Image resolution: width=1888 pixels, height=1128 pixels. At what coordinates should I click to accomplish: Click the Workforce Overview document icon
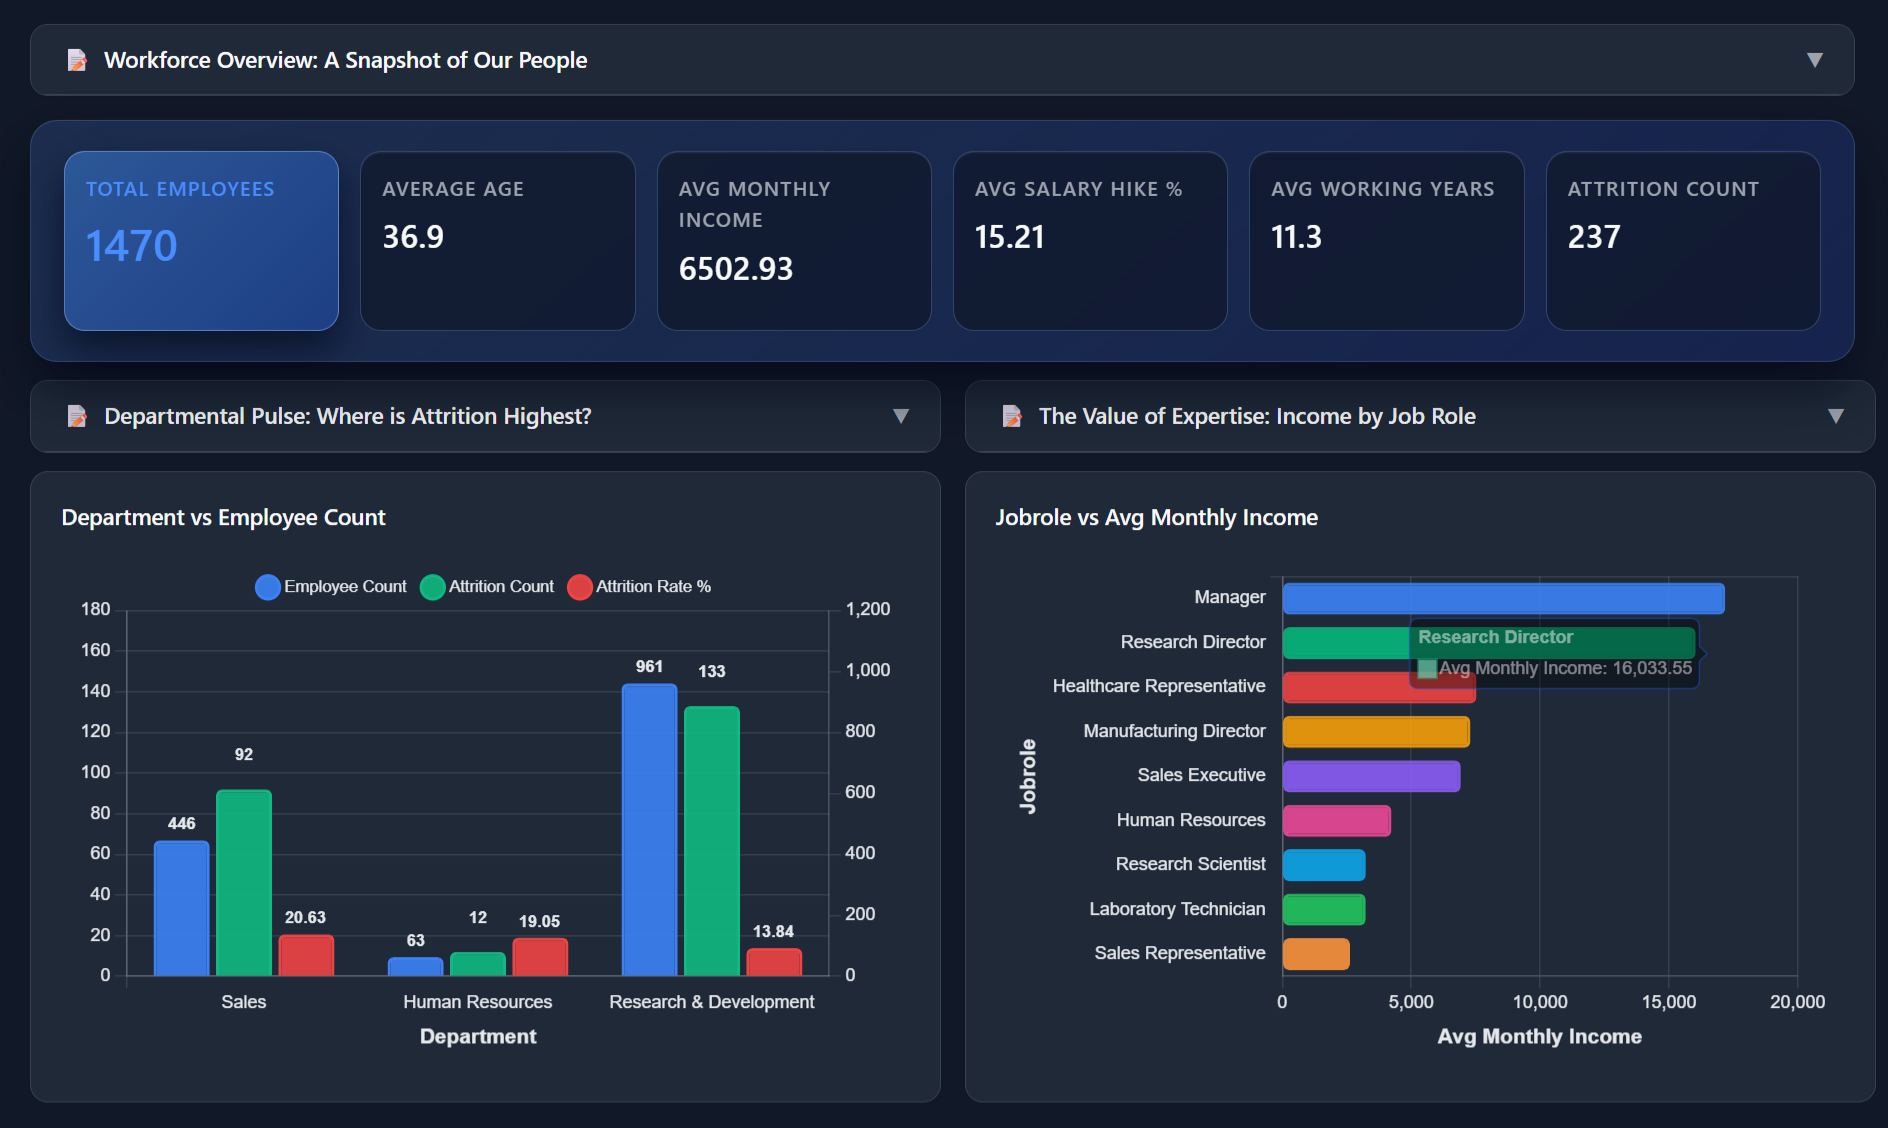coord(77,60)
